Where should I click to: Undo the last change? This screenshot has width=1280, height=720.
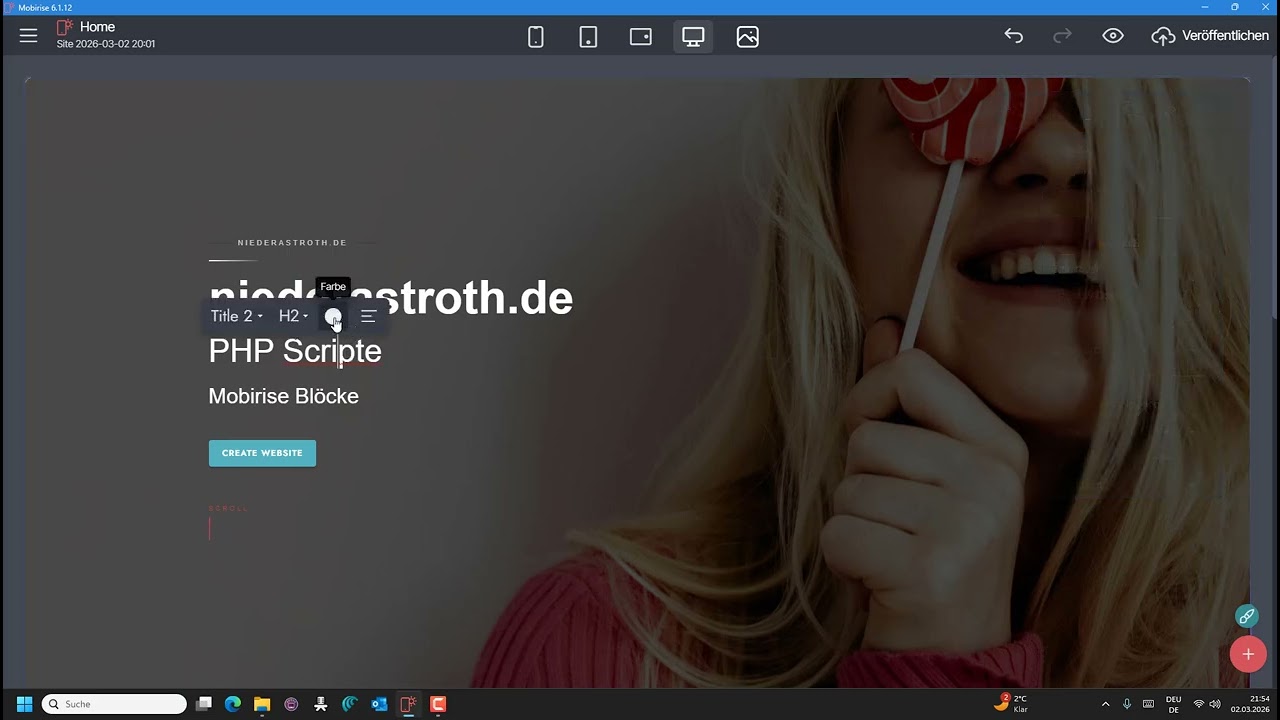pos(1014,36)
